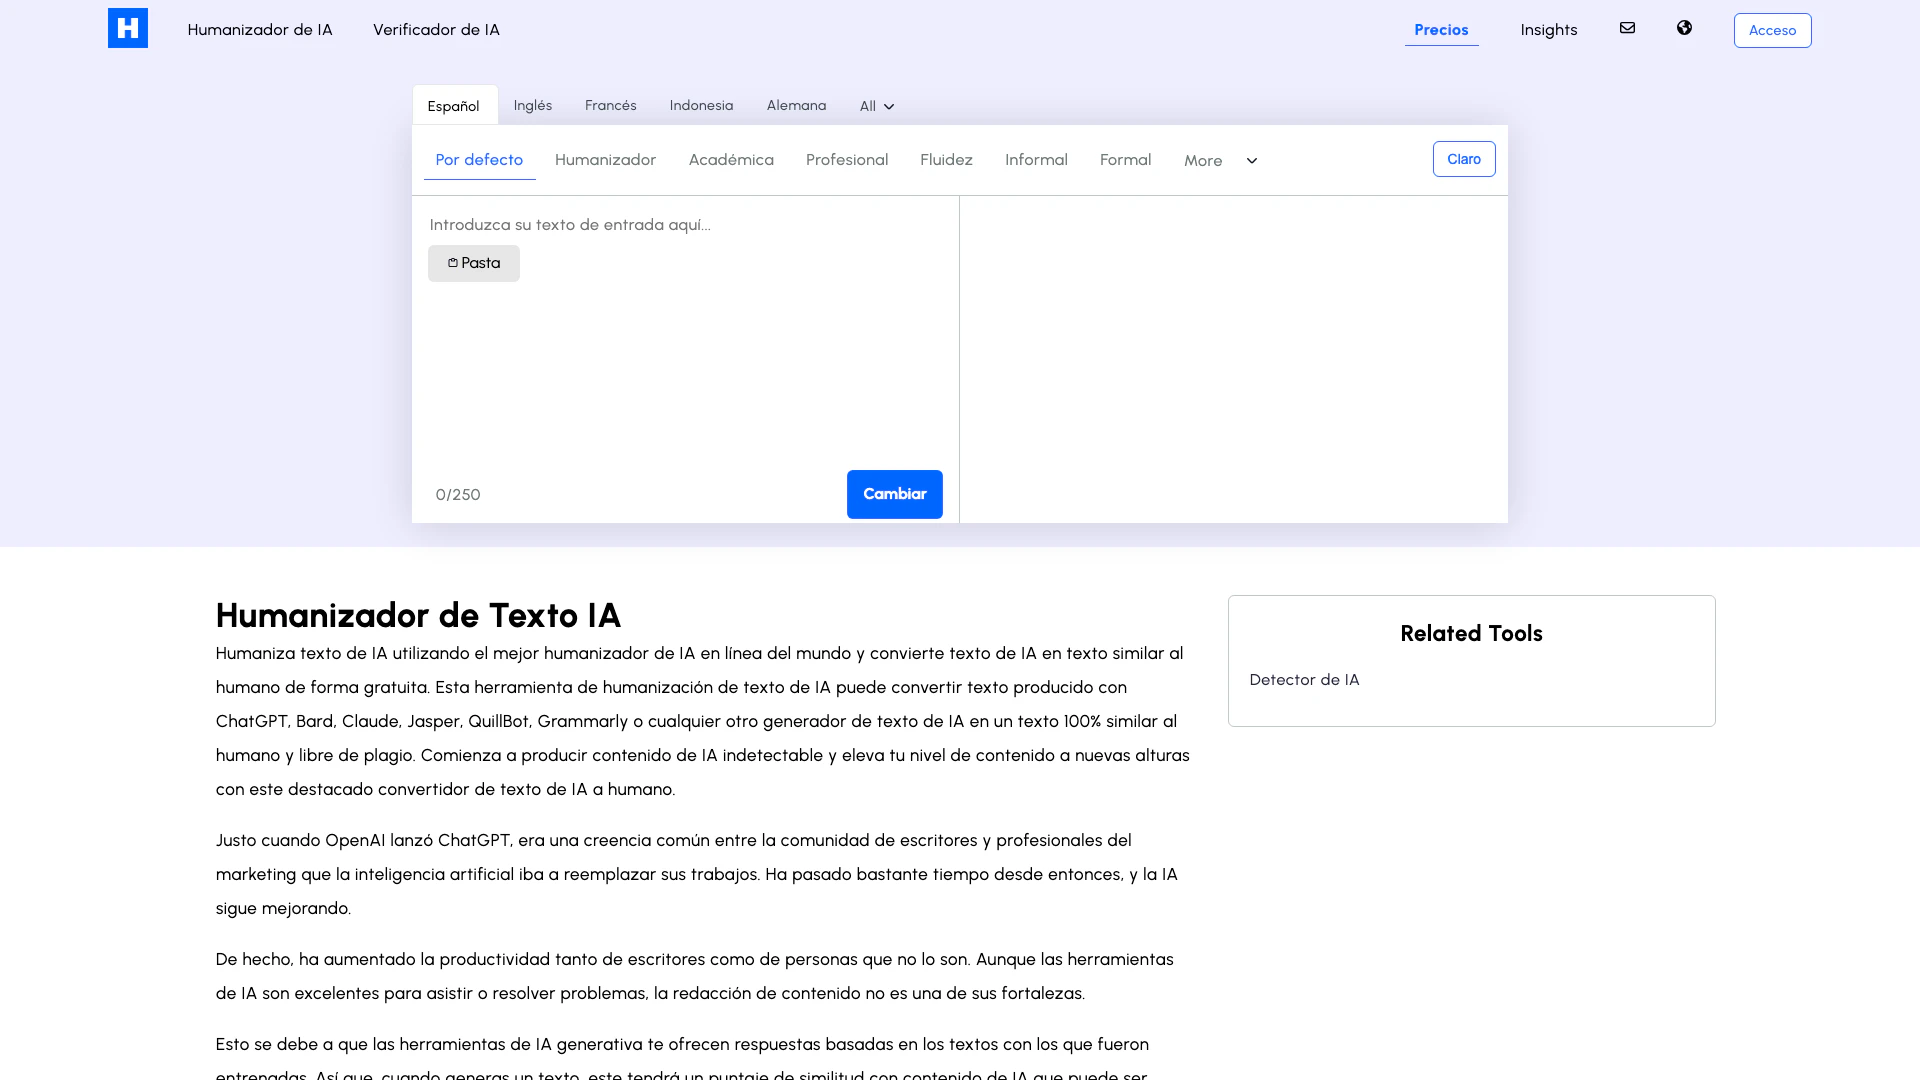Screen dimensions: 1920x1080
Task: Click the blue H logo icon
Action: tap(127, 28)
